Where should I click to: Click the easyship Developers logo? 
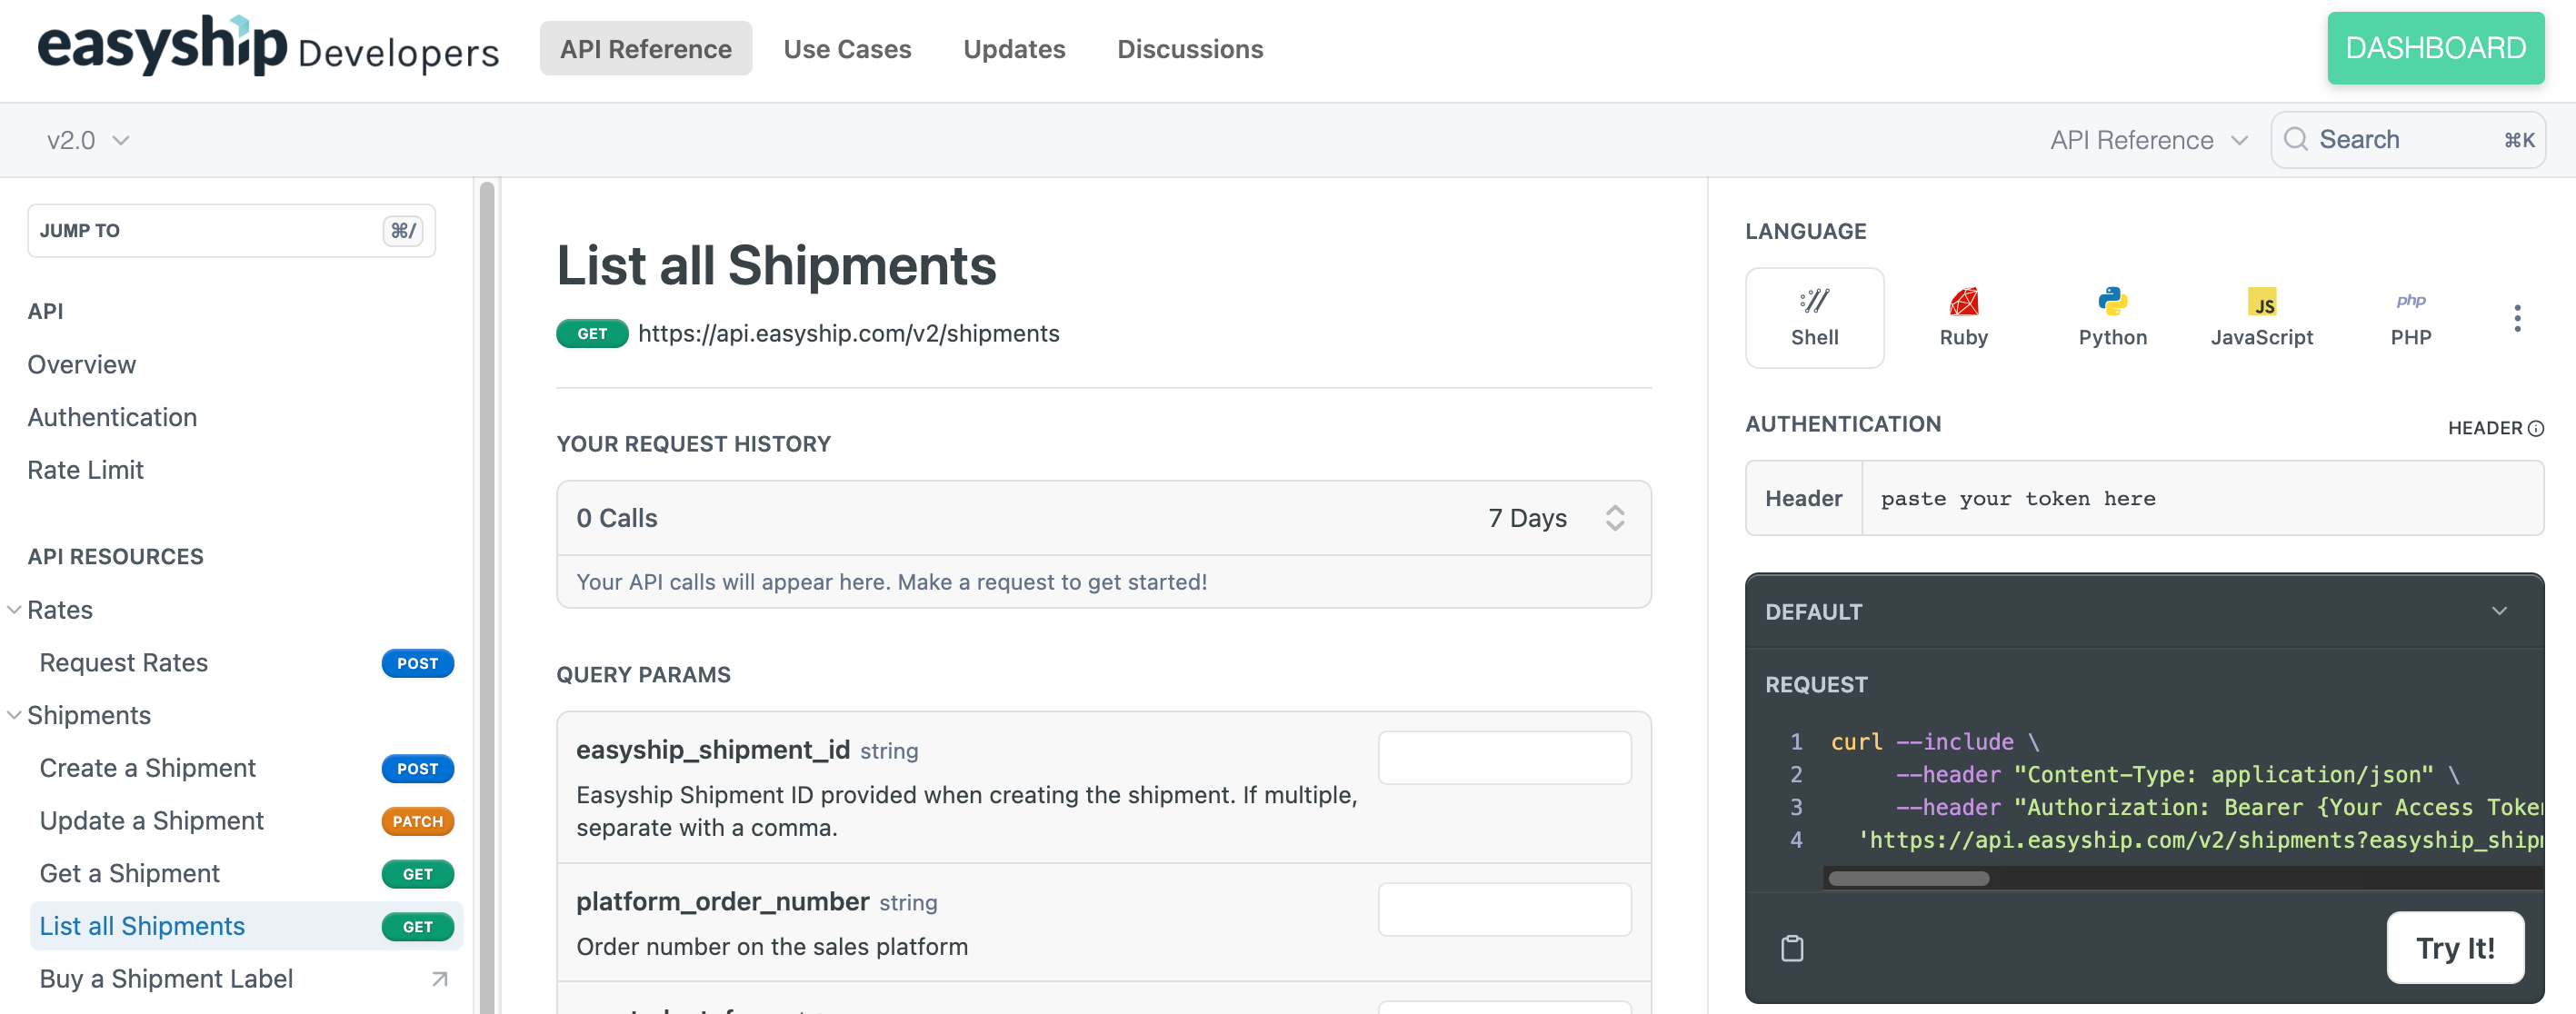tap(268, 47)
